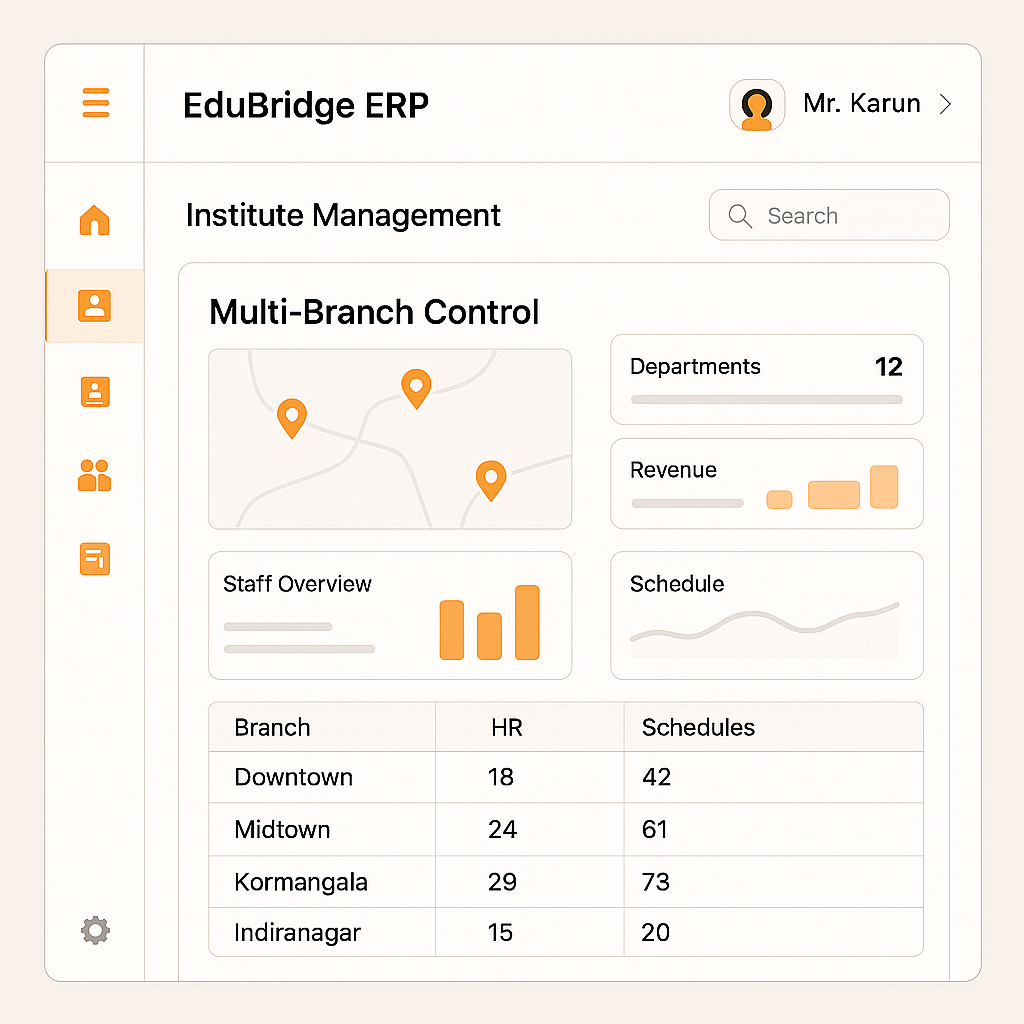Open the reports document sidebar icon
This screenshot has width=1024, height=1024.
[x=95, y=558]
